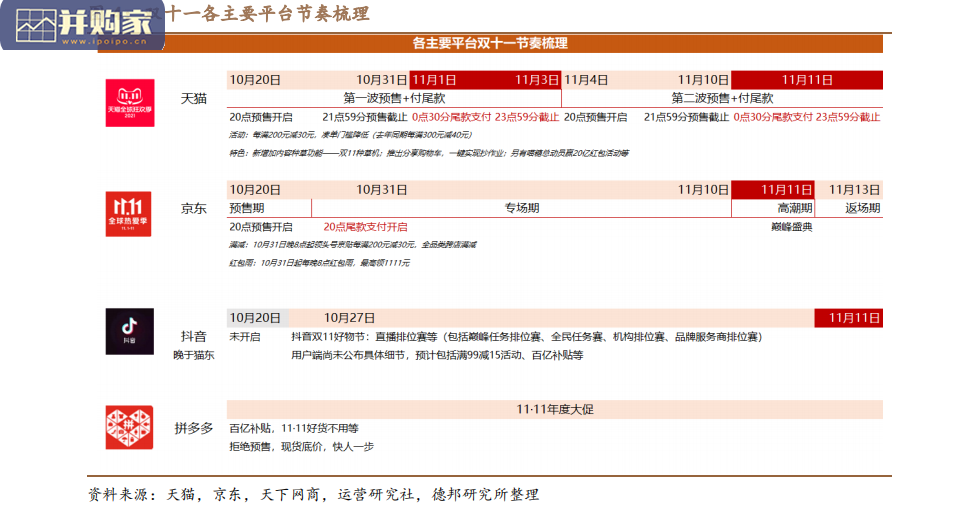The height and width of the screenshot is (509, 957).
Task: Select 11月4日 in the 天猫 timeline
Action: coord(585,80)
